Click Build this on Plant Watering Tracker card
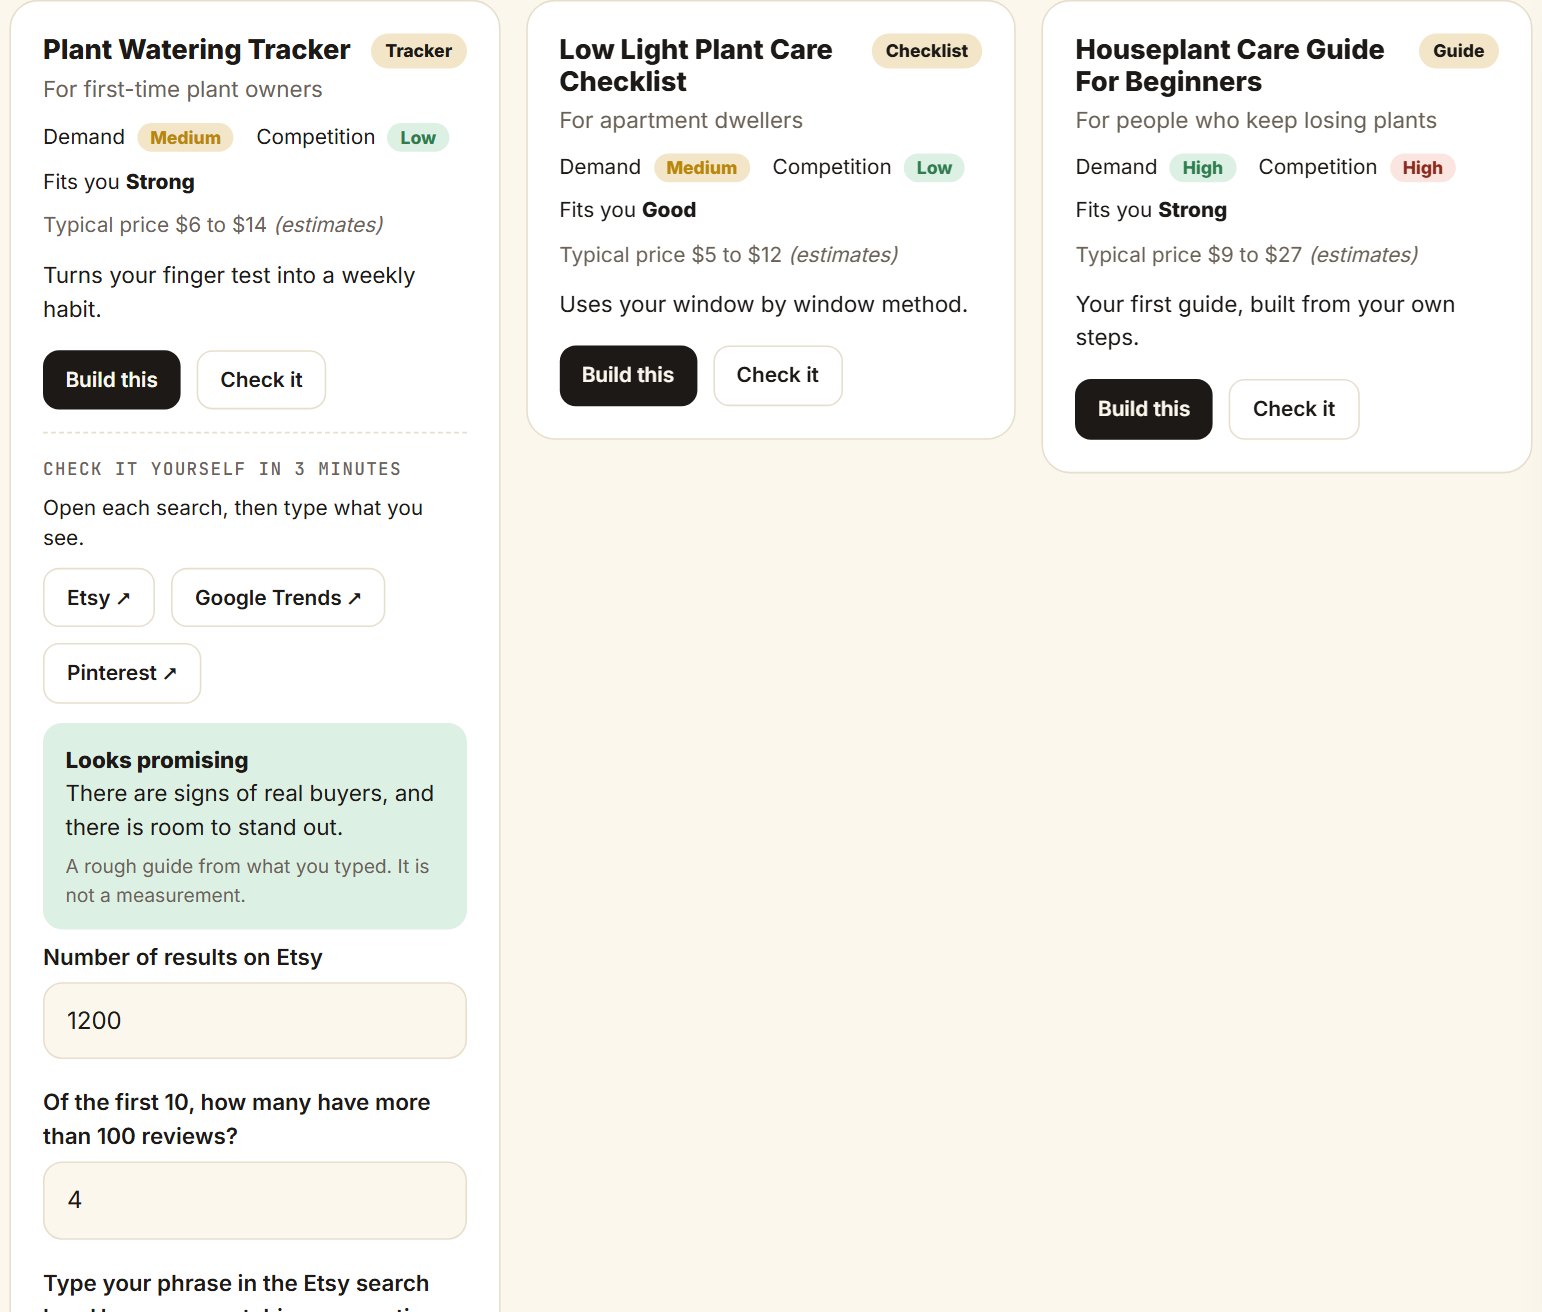1542x1312 pixels. [112, 380]
